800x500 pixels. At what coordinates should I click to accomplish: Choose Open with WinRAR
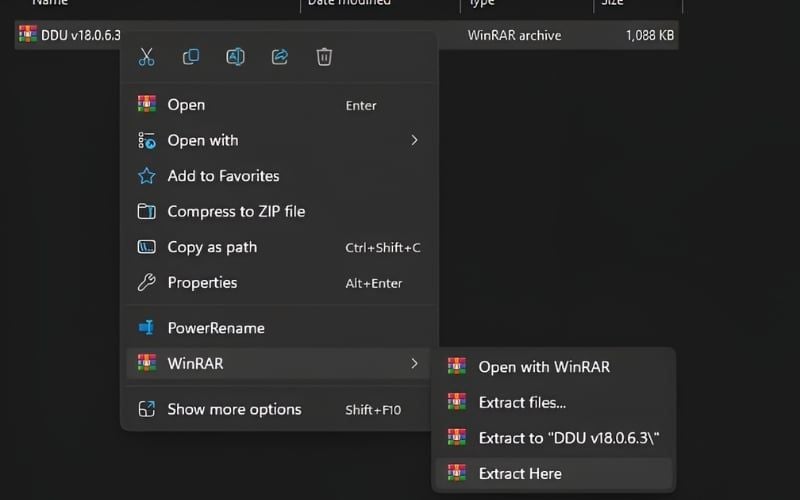coord(544,367)
